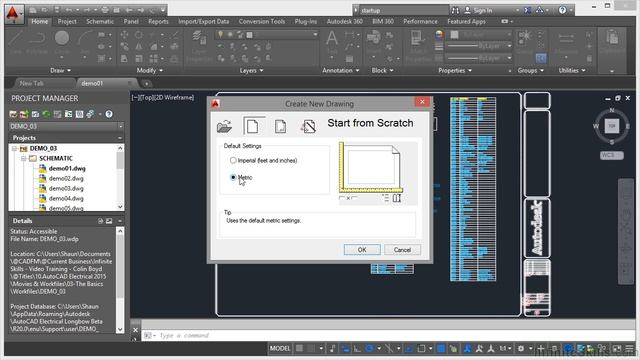
Task: Toggle polar tracking circle icon in status bar
Action: (370, 349)
